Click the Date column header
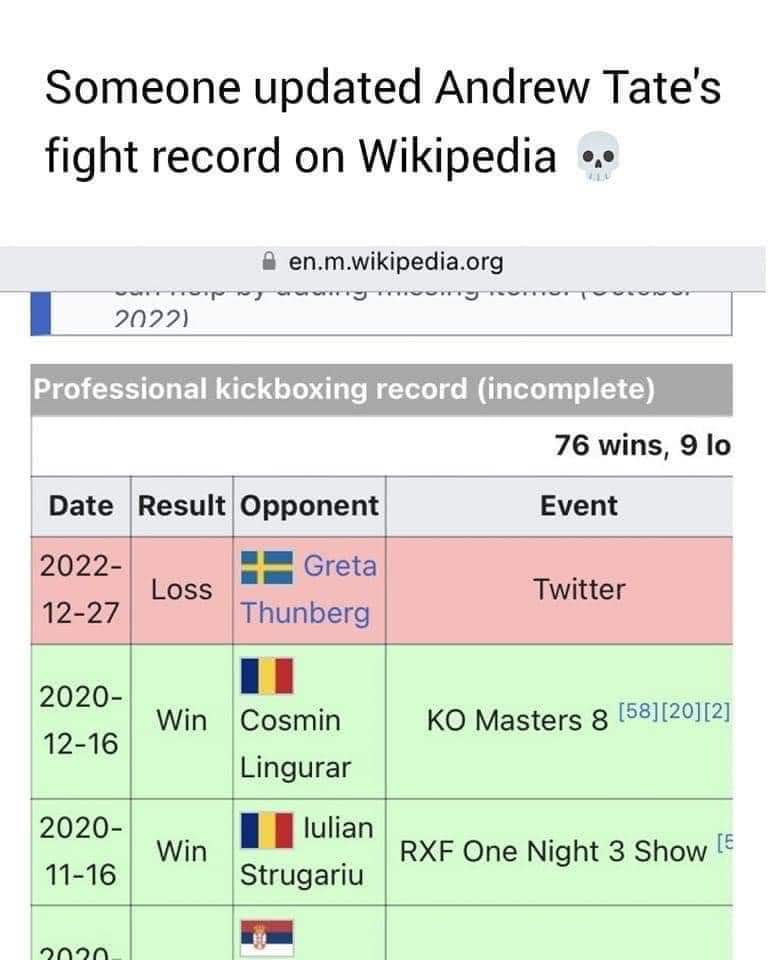768x960 pixels. 81,506
